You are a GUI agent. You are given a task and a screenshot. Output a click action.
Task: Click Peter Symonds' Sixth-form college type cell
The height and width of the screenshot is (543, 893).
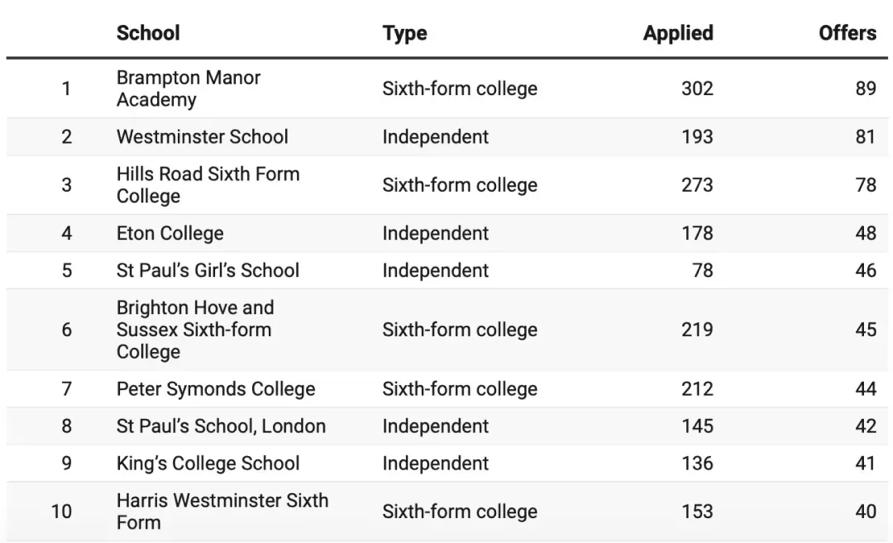point(459,389)
